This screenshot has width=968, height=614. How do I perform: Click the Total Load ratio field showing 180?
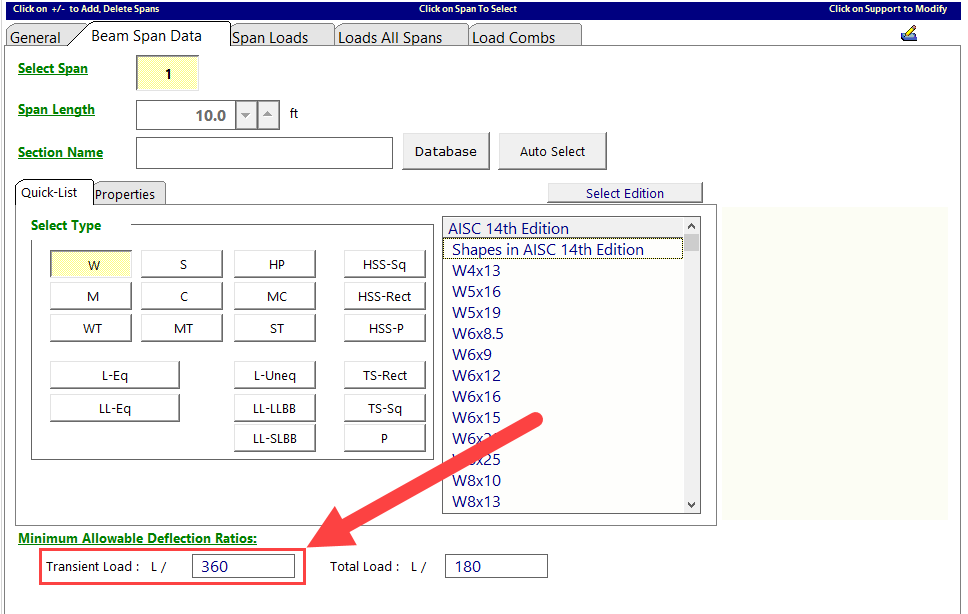(x=496, y=566)
